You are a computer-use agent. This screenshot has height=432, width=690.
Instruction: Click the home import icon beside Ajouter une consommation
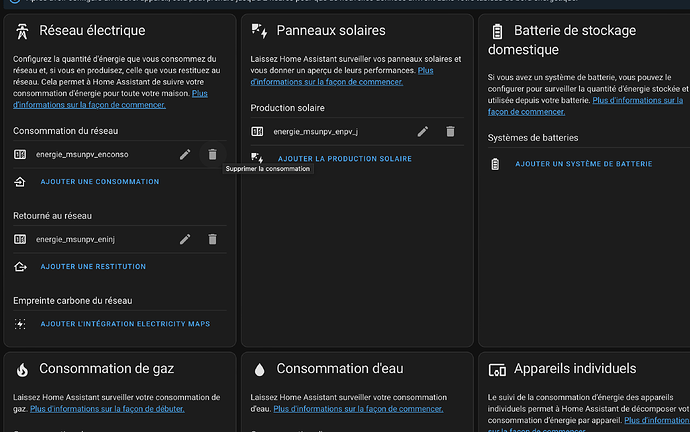tap(20, 182)
